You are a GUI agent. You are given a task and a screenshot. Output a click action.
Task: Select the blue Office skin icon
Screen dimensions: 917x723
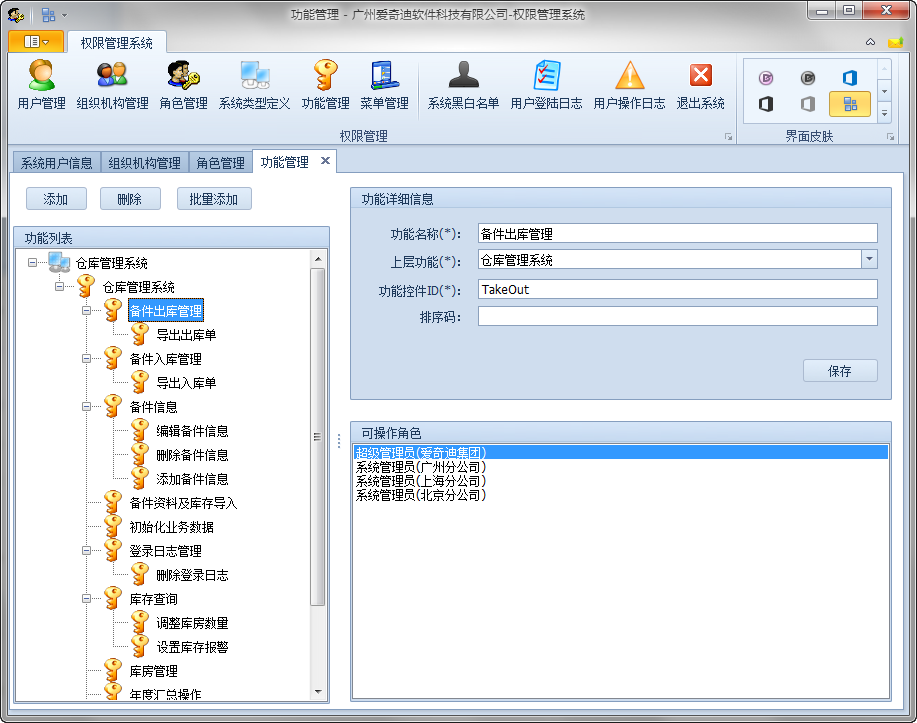point(850,78)
